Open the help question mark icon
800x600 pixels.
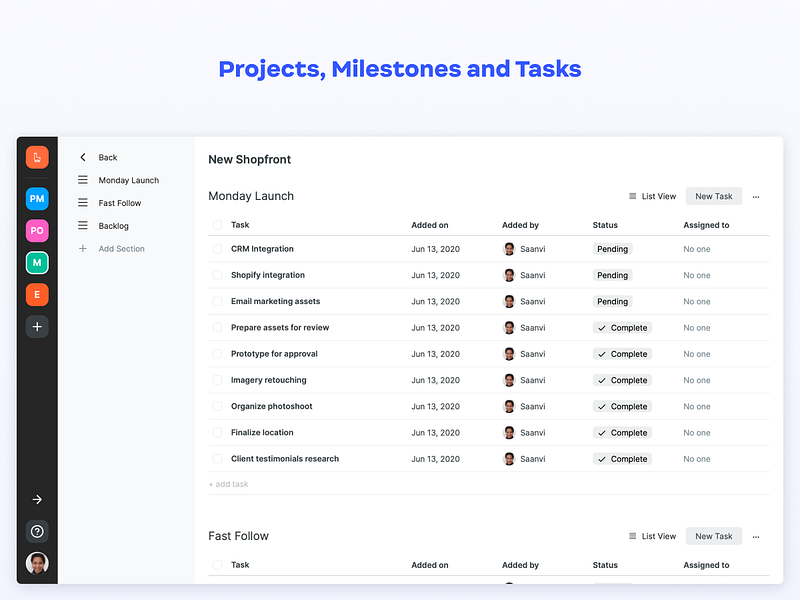37,532
